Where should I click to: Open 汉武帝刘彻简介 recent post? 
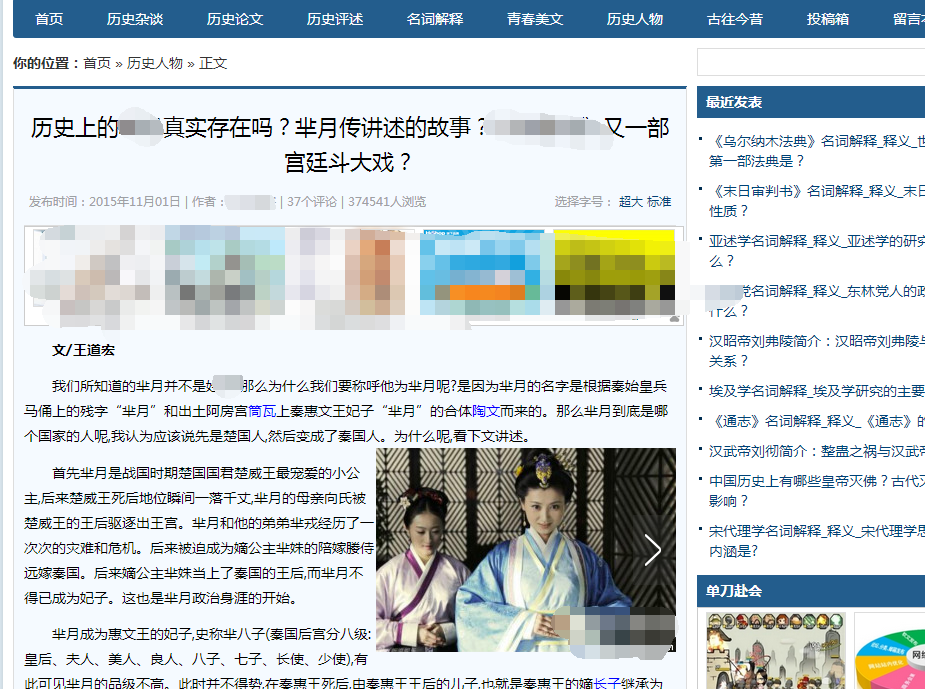(x=816, y=451)
